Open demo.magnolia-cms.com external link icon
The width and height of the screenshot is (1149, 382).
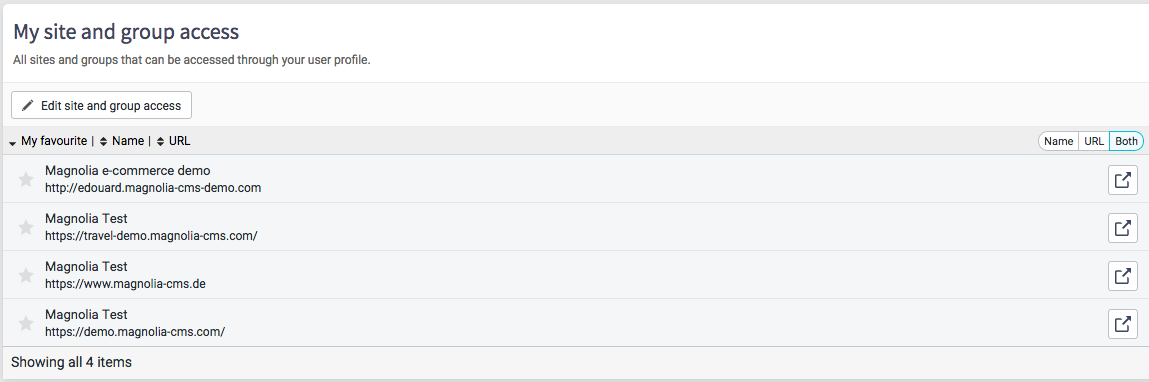[x=1123, y=323]
